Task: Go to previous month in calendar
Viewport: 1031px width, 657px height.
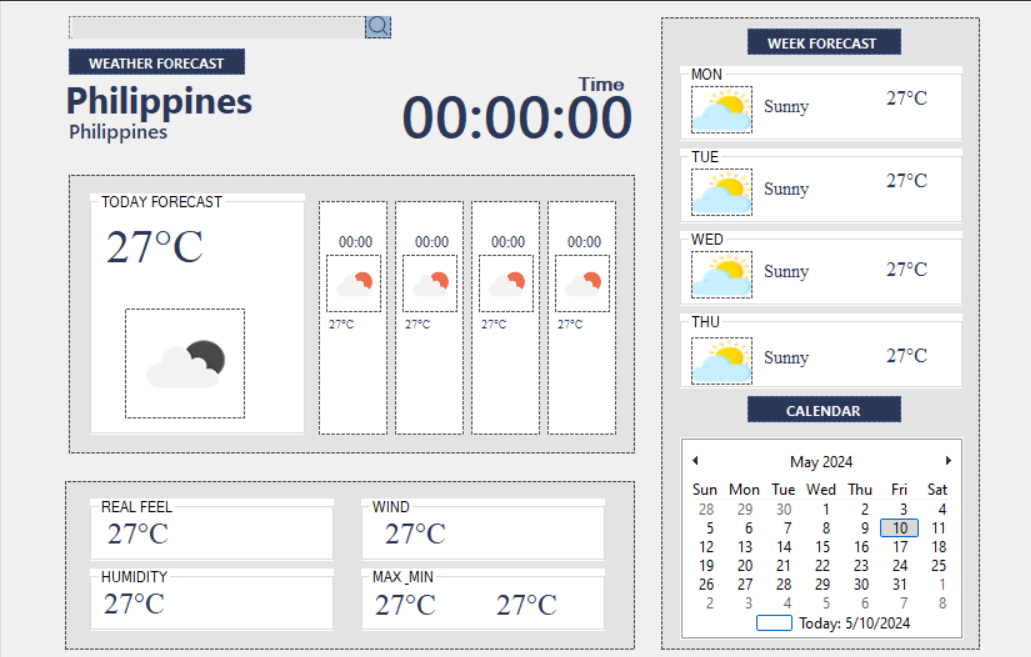Action: (695, 460)
